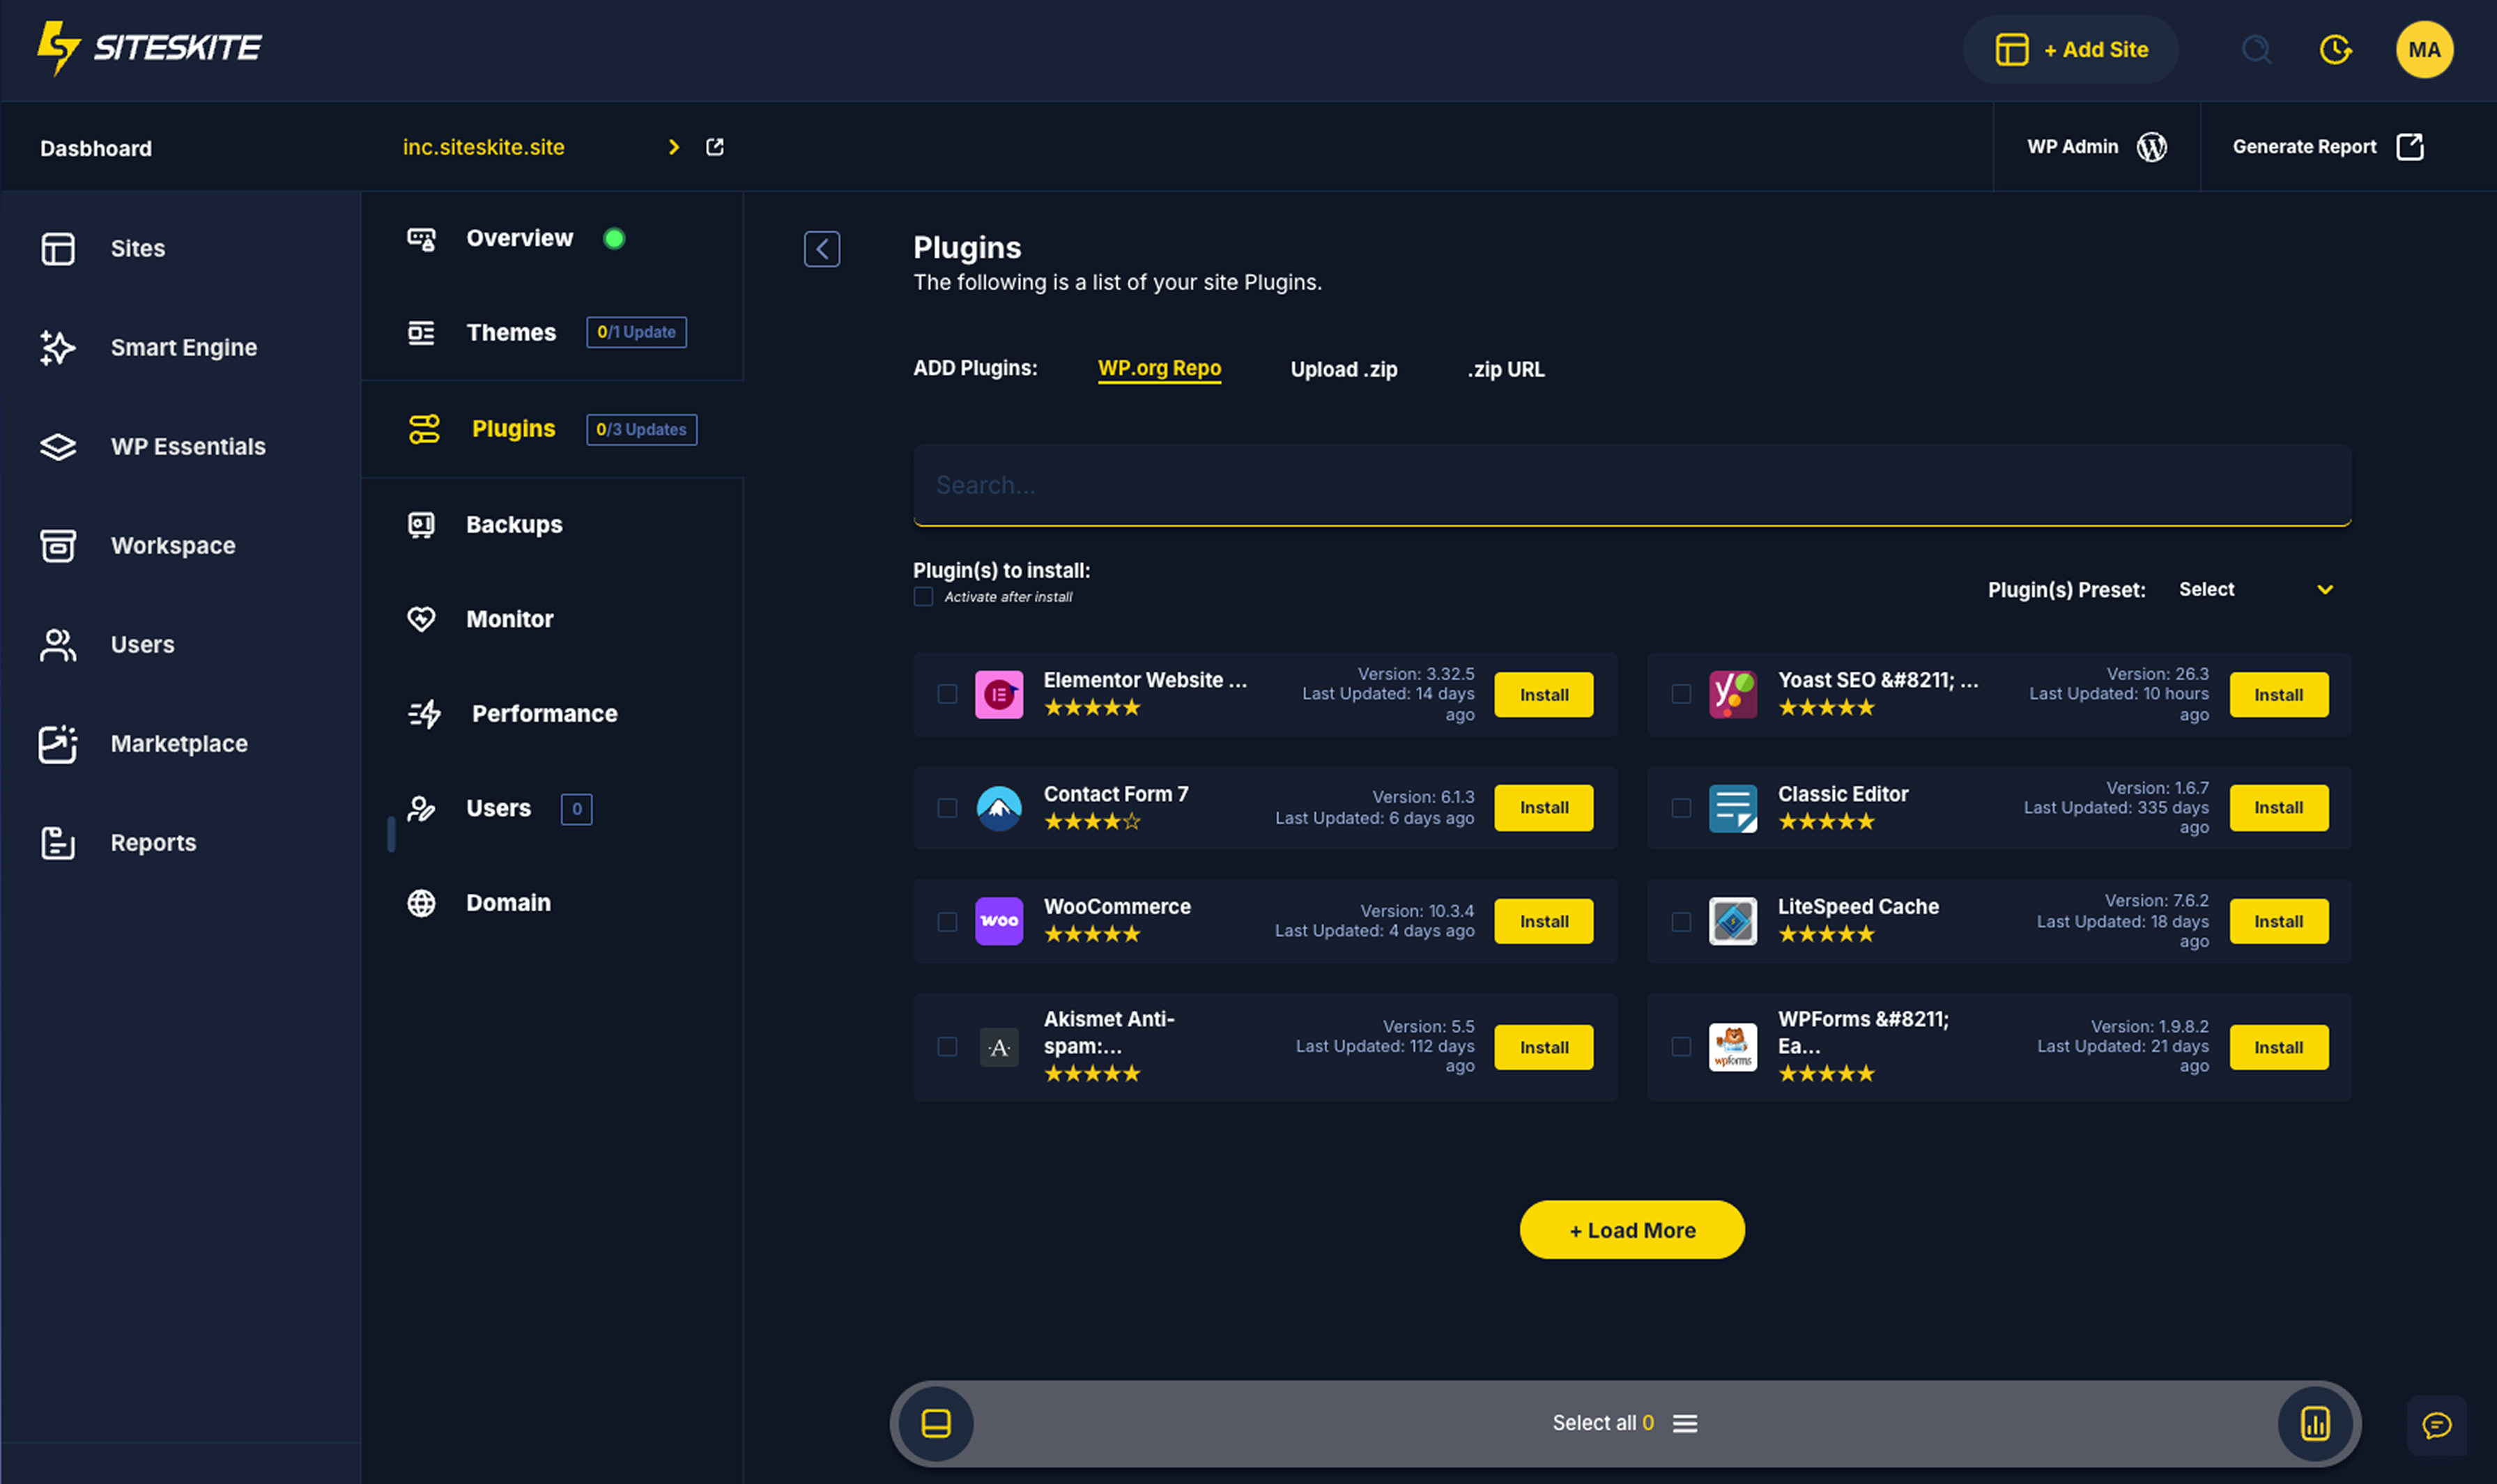Switch to the Upload .zip tab
Screen dimensions: 2497x1484
click(x=1343, y=369)
